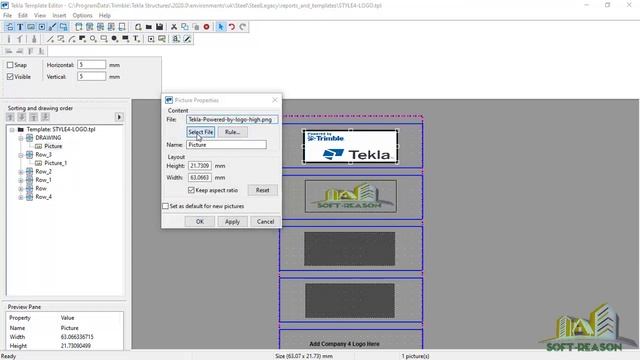
Task: Click the Select File button
Action: click(x=200, y=132)
